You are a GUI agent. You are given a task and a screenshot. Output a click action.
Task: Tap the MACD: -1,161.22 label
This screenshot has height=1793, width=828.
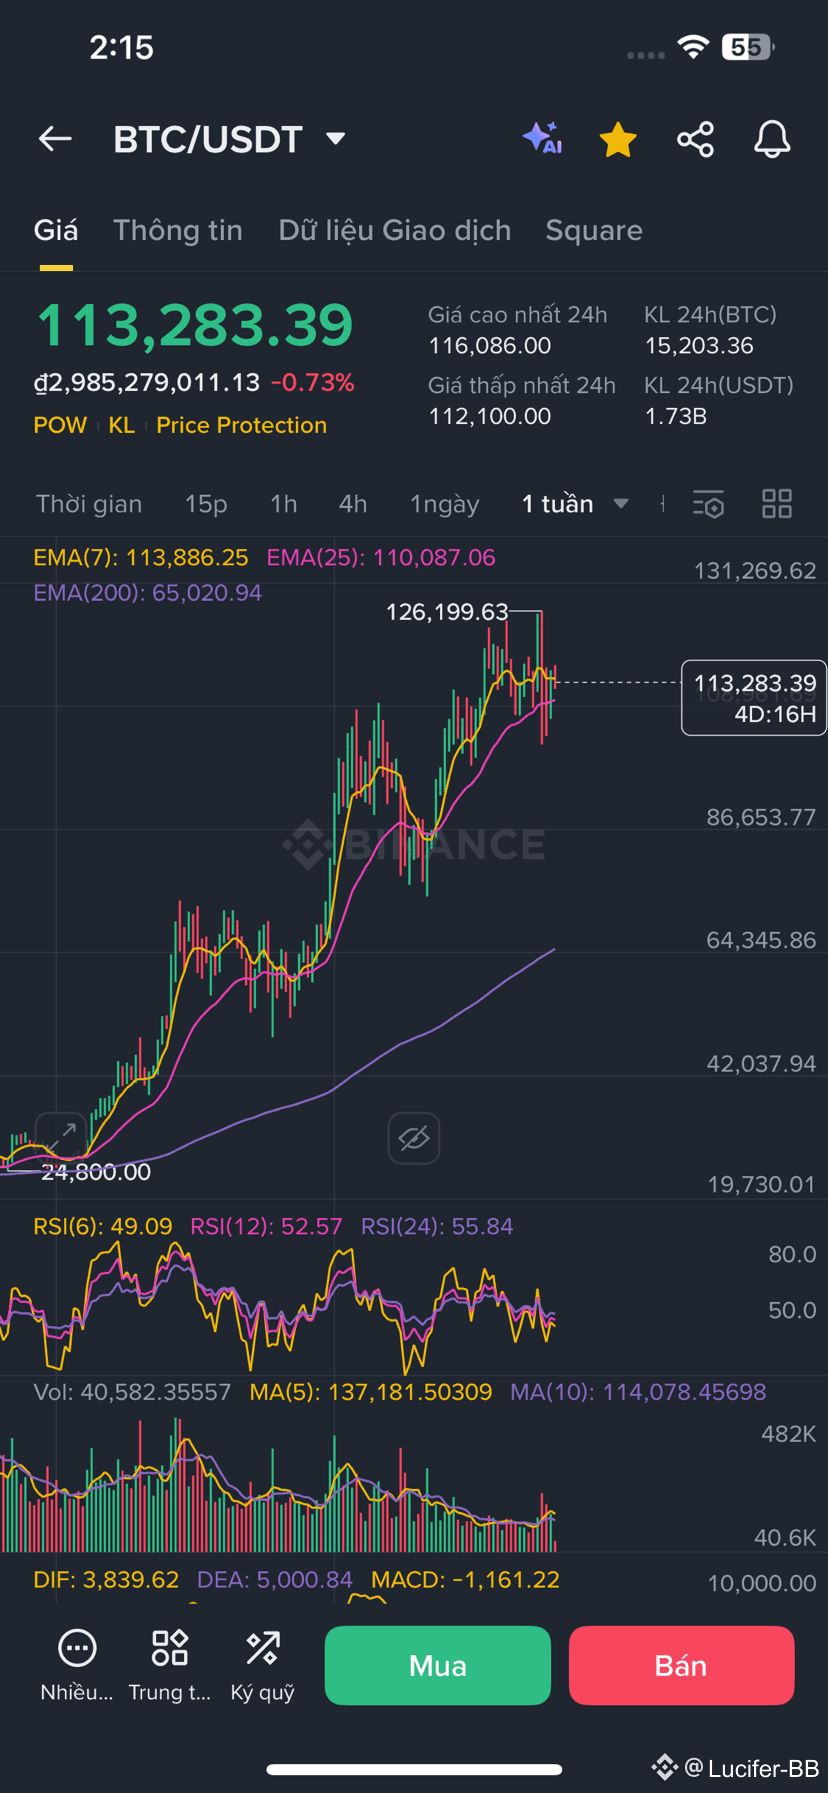pos(465,1580)
